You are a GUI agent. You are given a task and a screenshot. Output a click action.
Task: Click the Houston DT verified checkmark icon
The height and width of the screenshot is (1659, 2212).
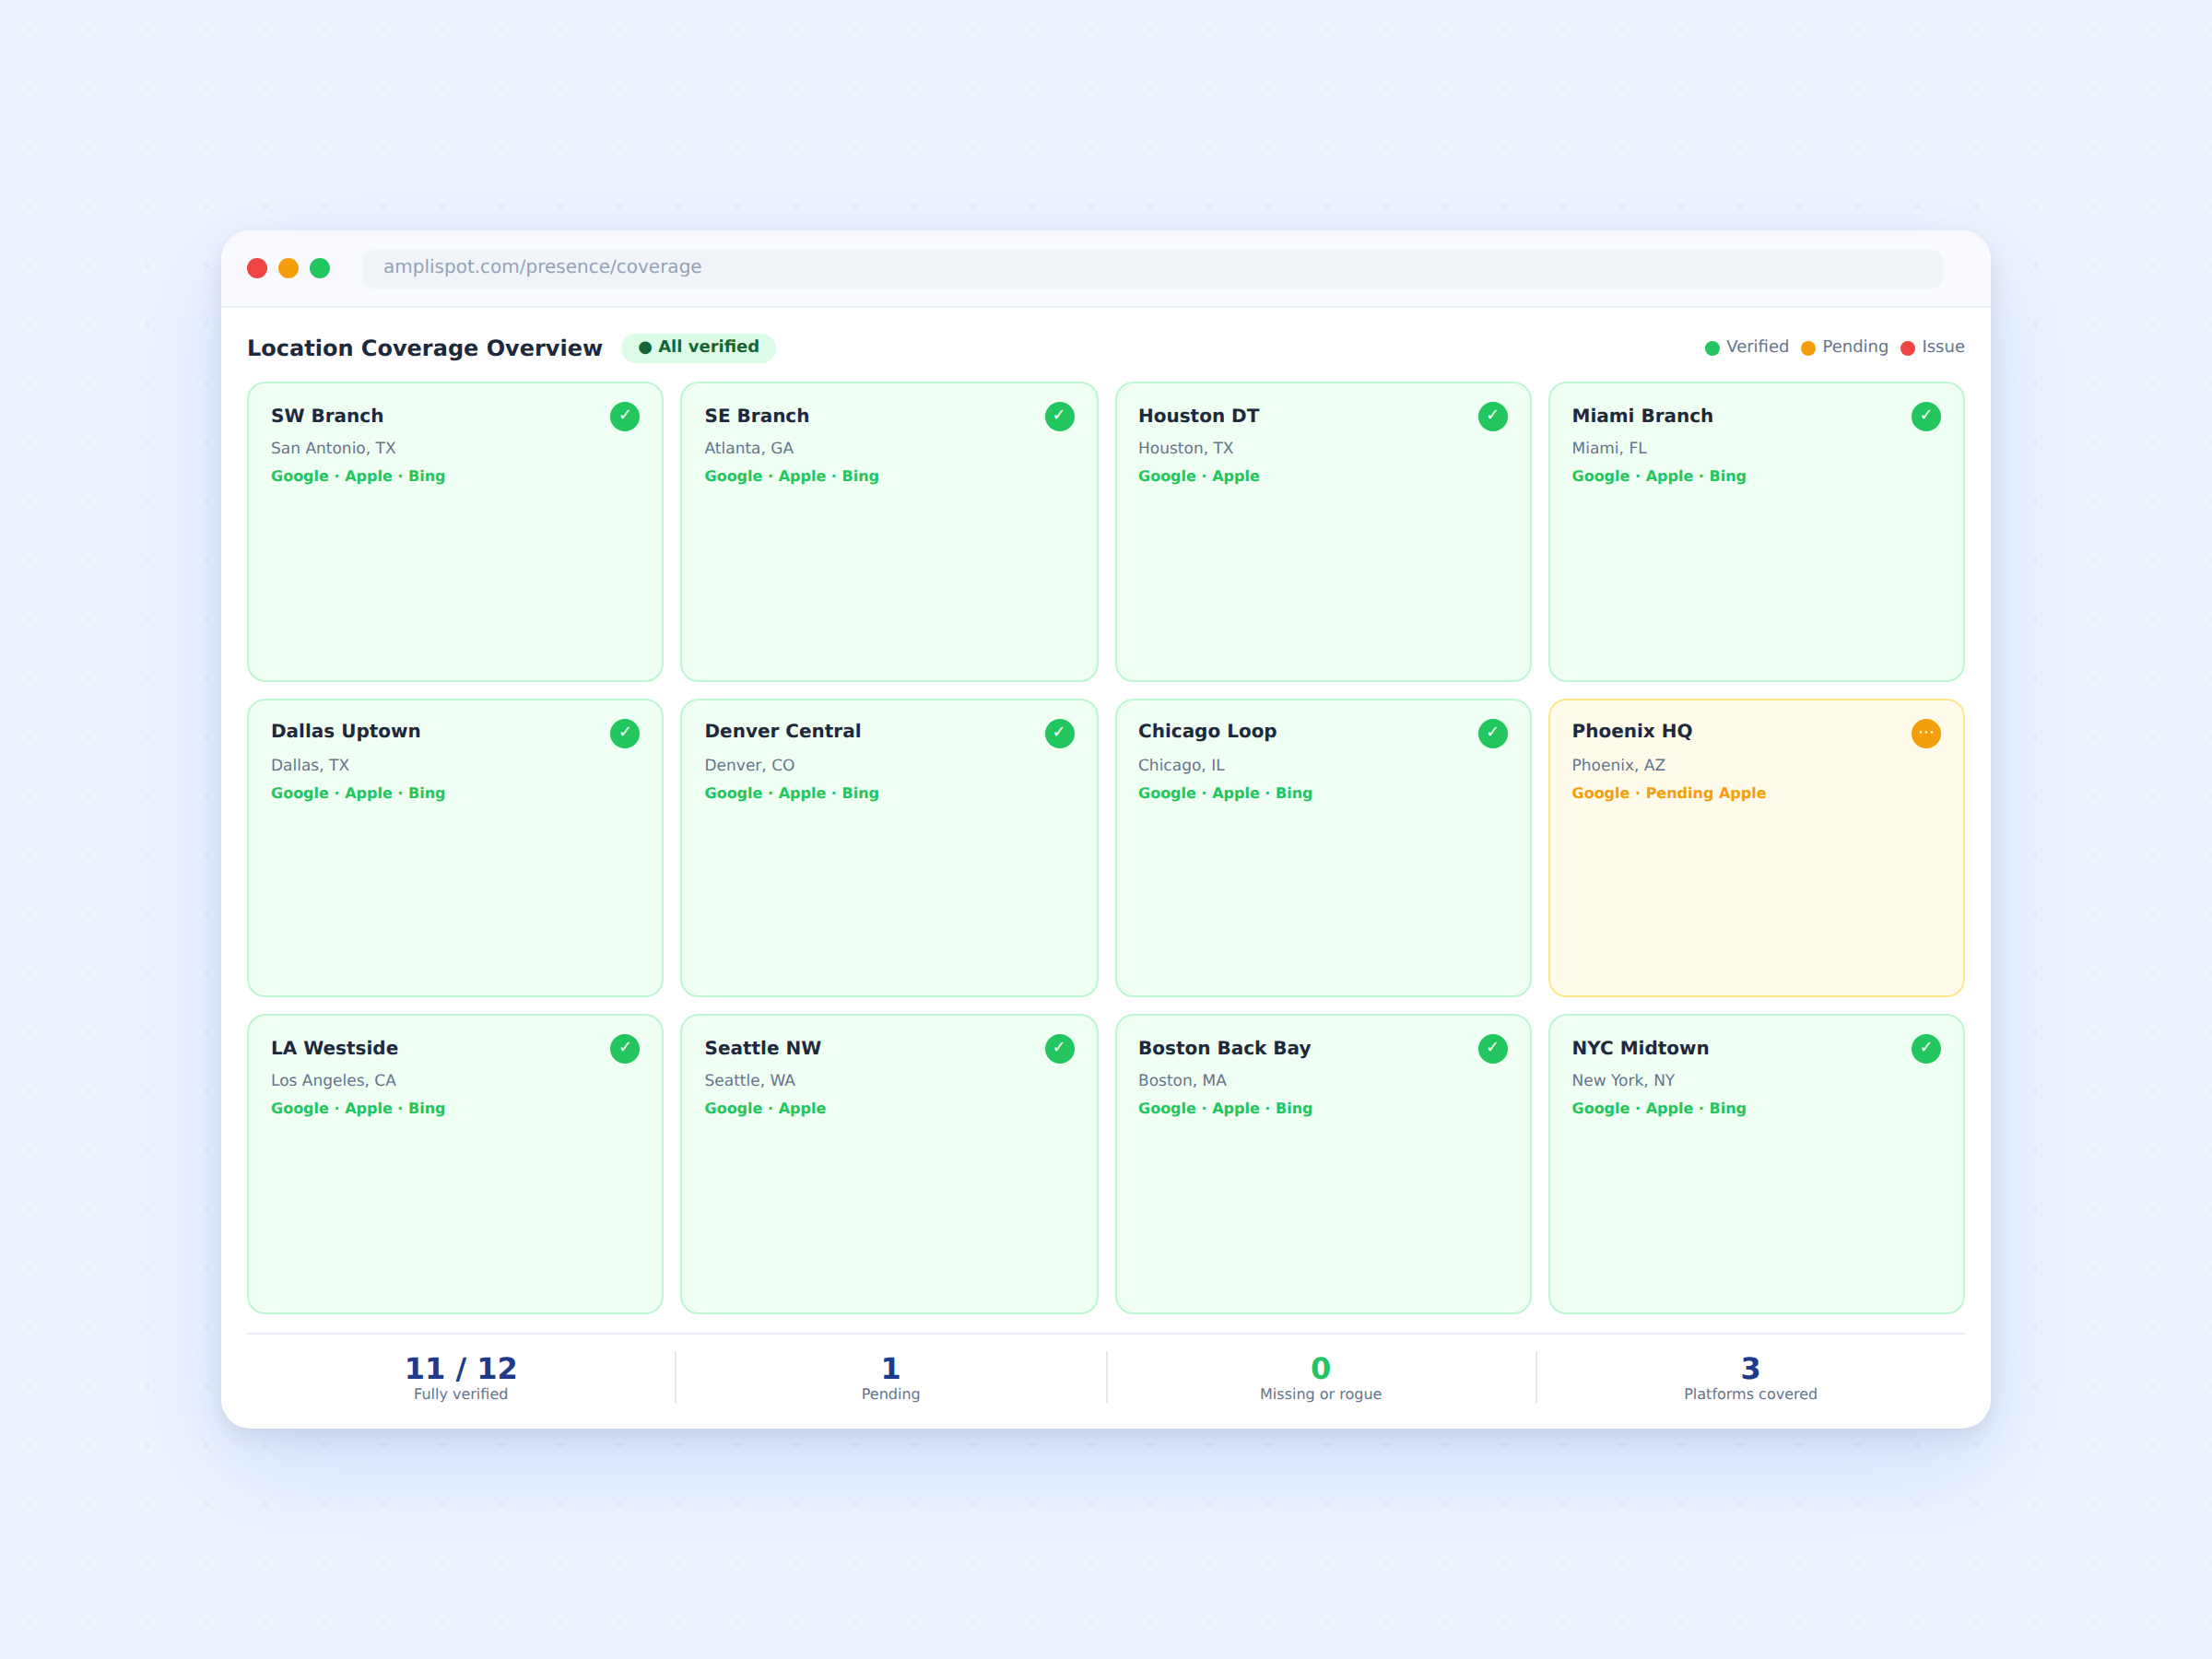point(1492,416)
